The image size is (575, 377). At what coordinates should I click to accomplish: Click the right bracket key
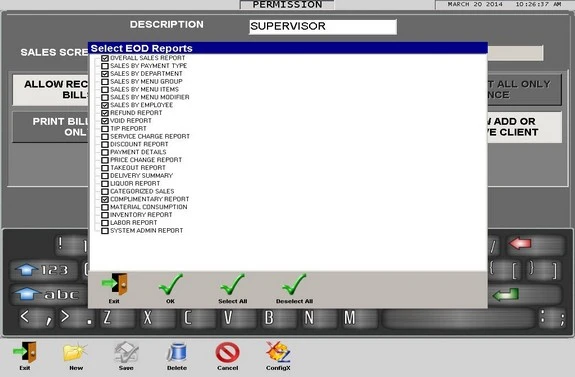point(544,271)
